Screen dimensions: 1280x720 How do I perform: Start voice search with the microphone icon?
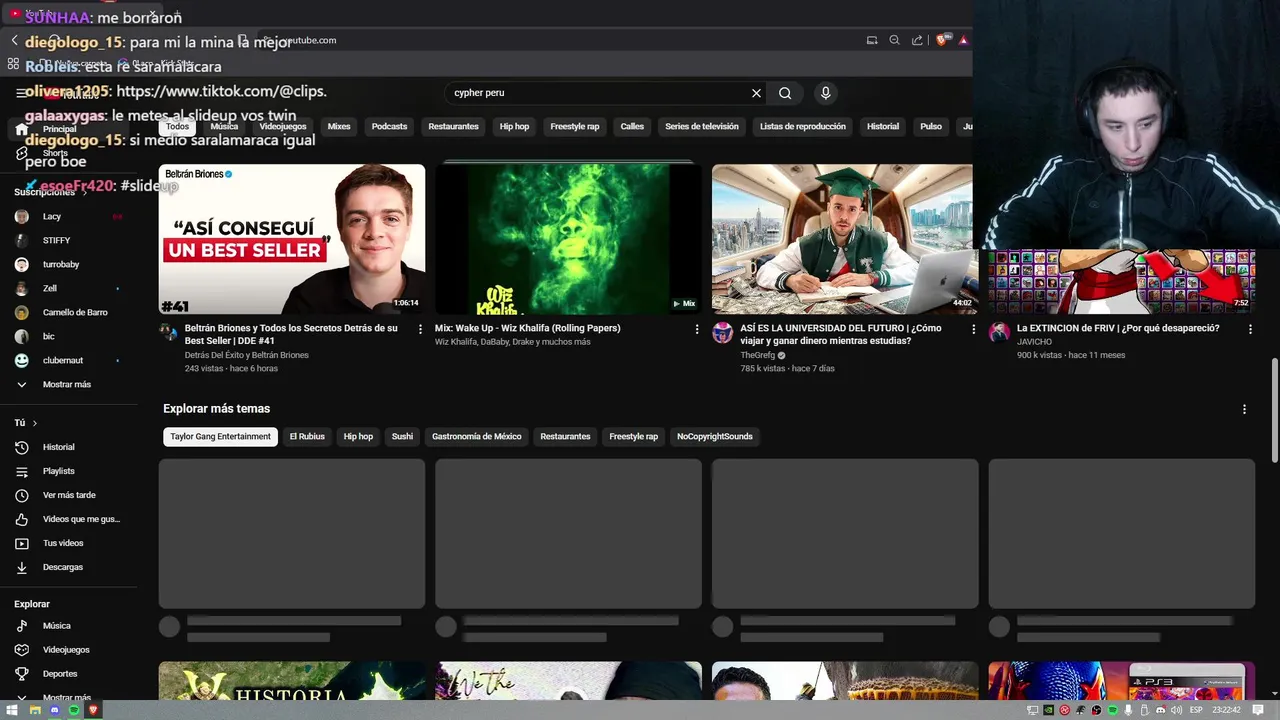825,93
